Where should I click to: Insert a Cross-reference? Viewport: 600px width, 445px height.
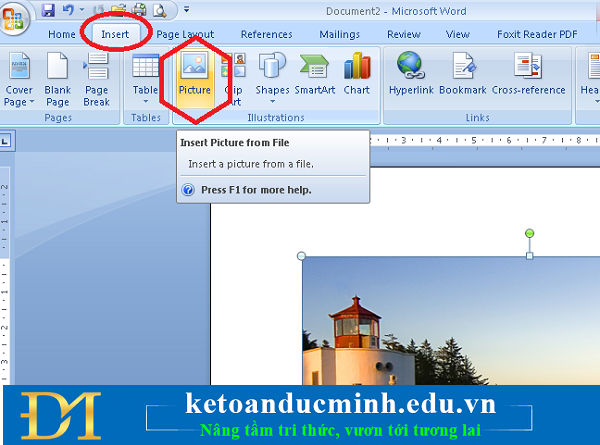[x=528, y=74]
